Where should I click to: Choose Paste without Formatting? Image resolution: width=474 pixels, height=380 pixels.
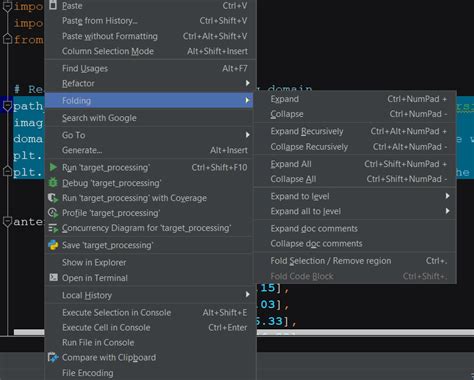click(150, 36)
